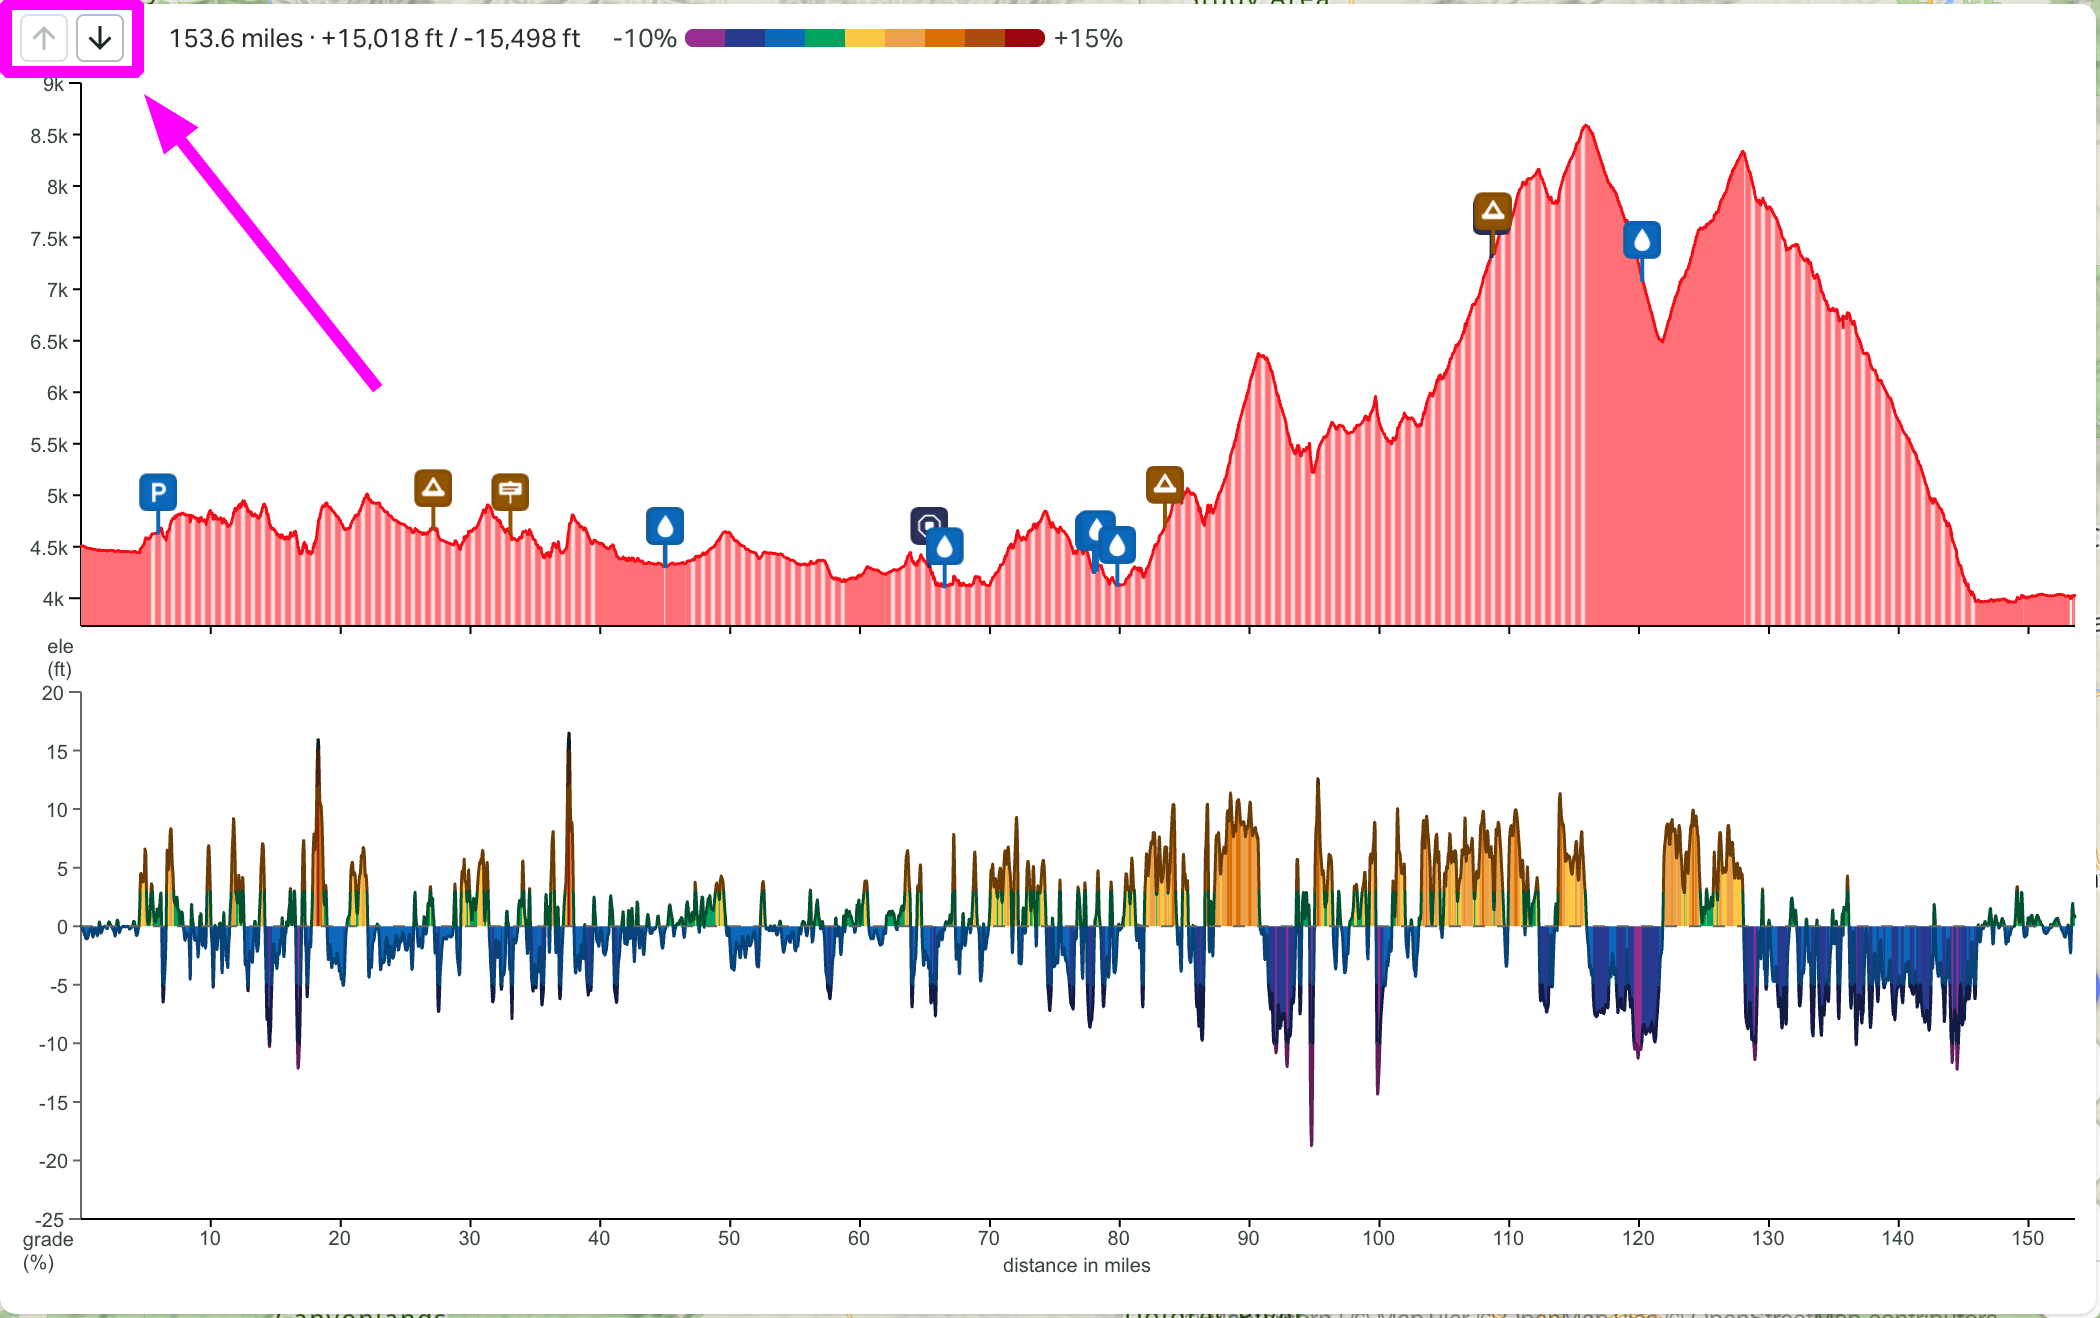Viewport: 2100px width, 1318px height.
Task: Click the "-5" grade axis tick label
Action: click(58, 985)
